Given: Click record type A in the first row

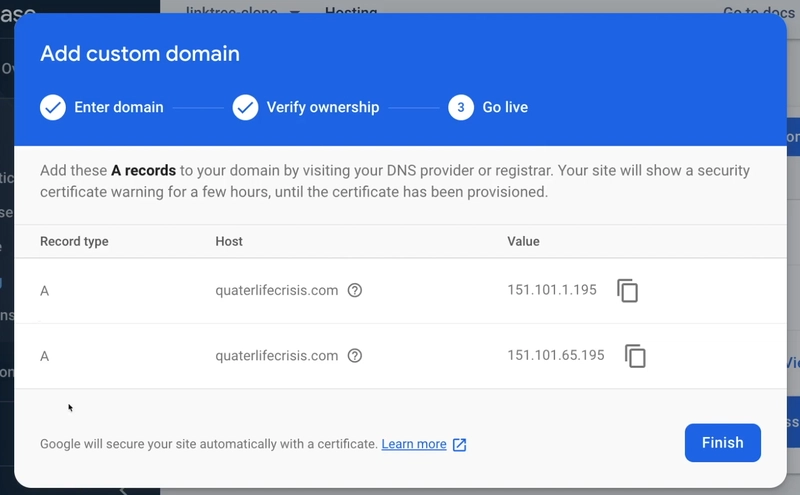Looking at the screenshot, I should (44, 291).
